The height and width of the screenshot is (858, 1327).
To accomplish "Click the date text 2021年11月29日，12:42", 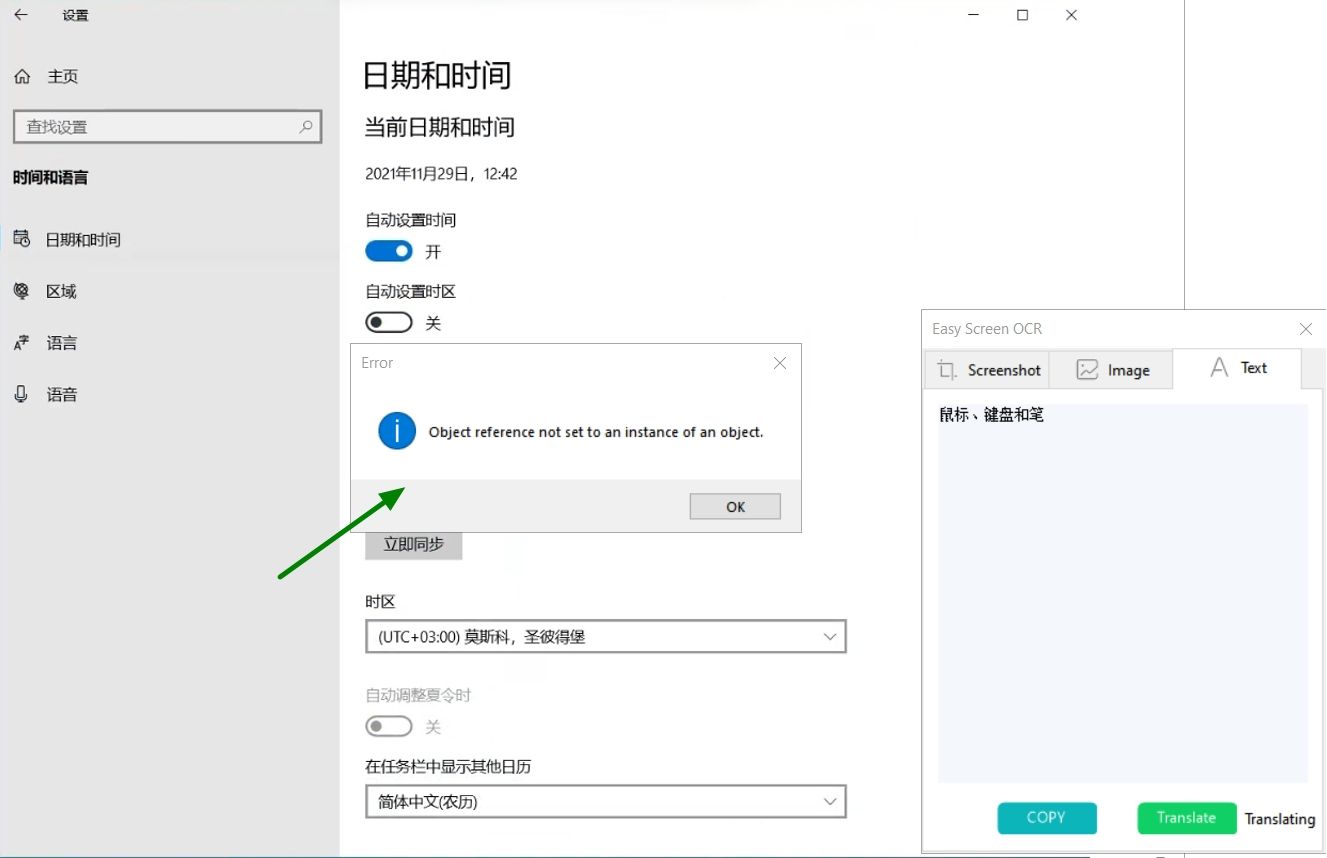I will (441, 174).
